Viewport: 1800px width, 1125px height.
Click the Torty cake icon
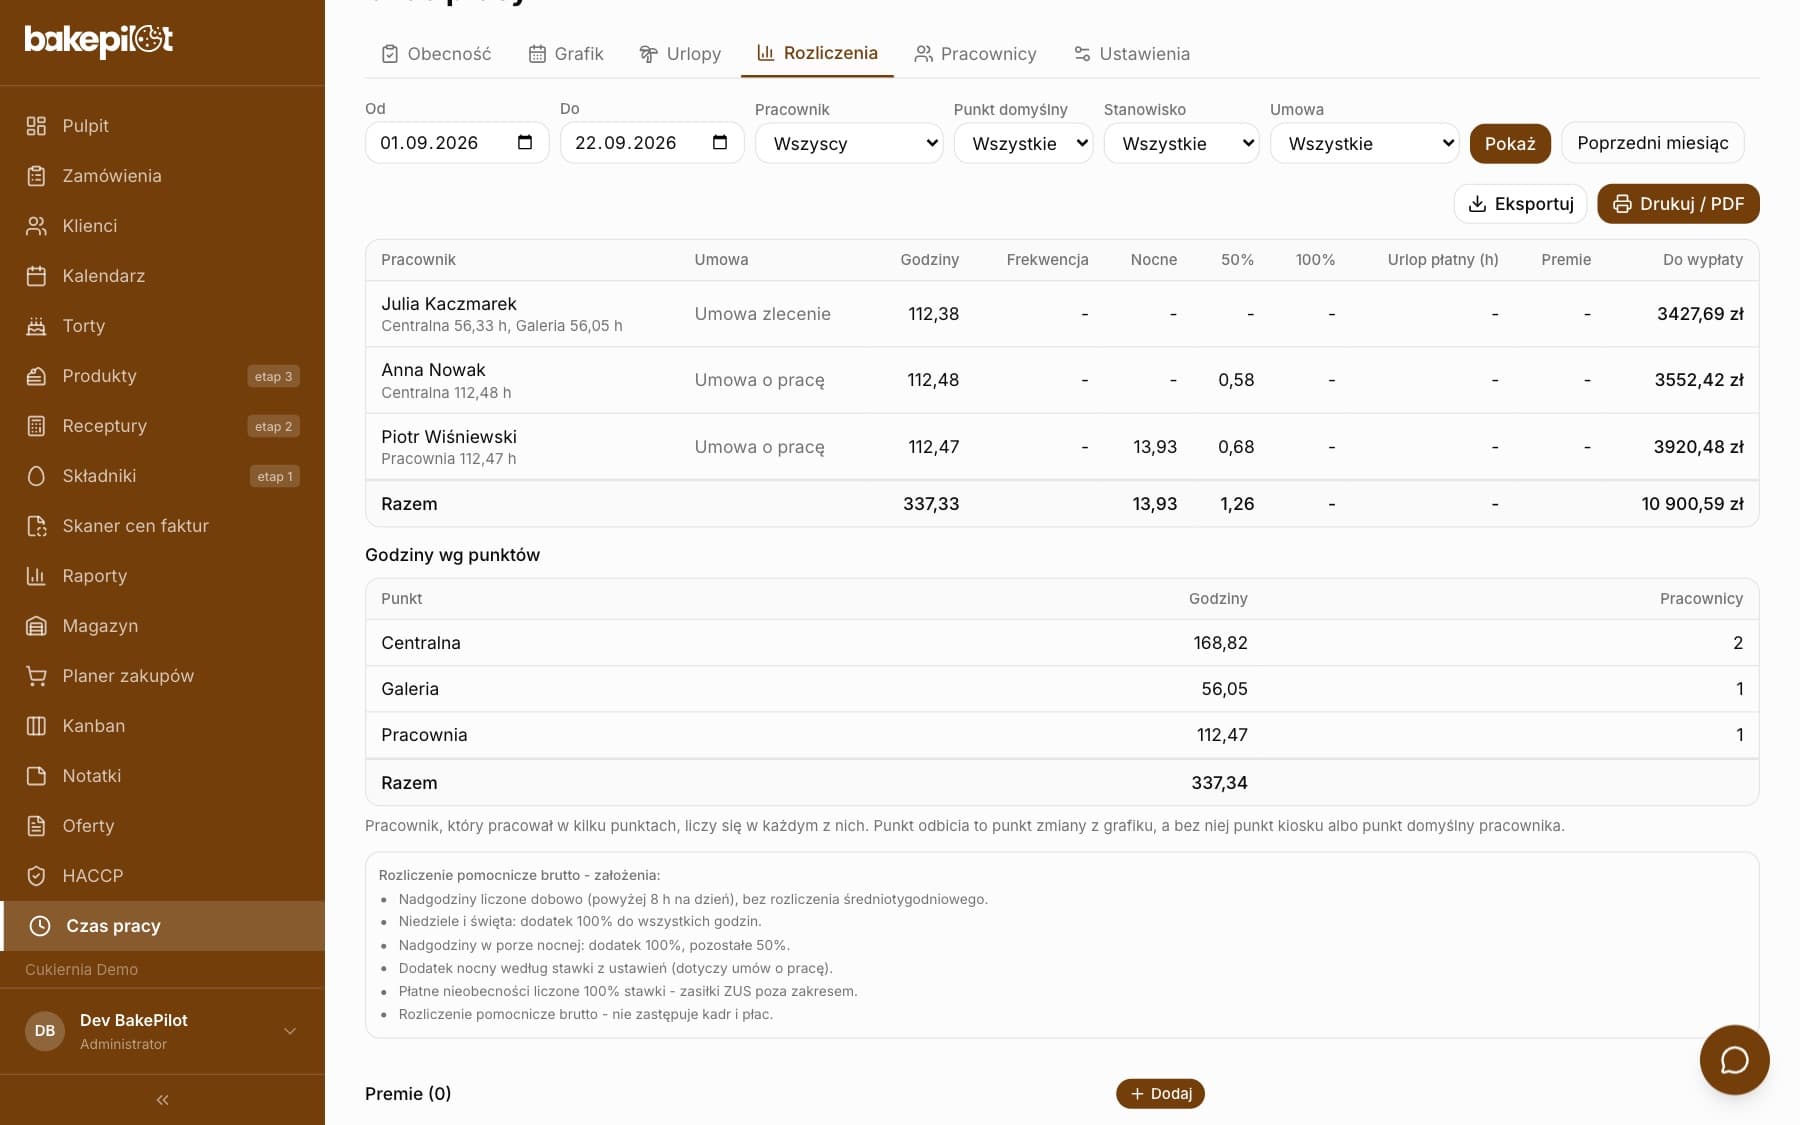coord(36,326)
